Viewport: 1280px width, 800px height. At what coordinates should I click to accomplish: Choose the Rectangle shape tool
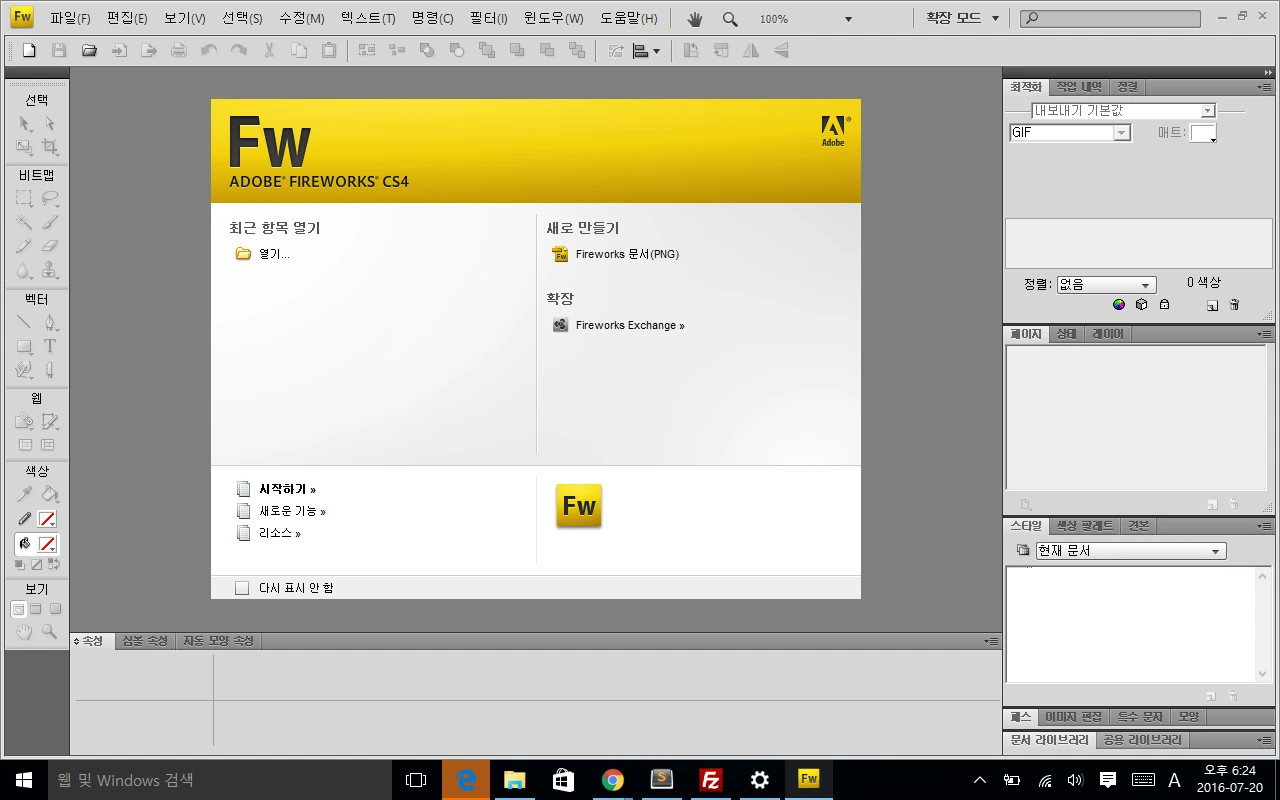[x=24, y=346]
